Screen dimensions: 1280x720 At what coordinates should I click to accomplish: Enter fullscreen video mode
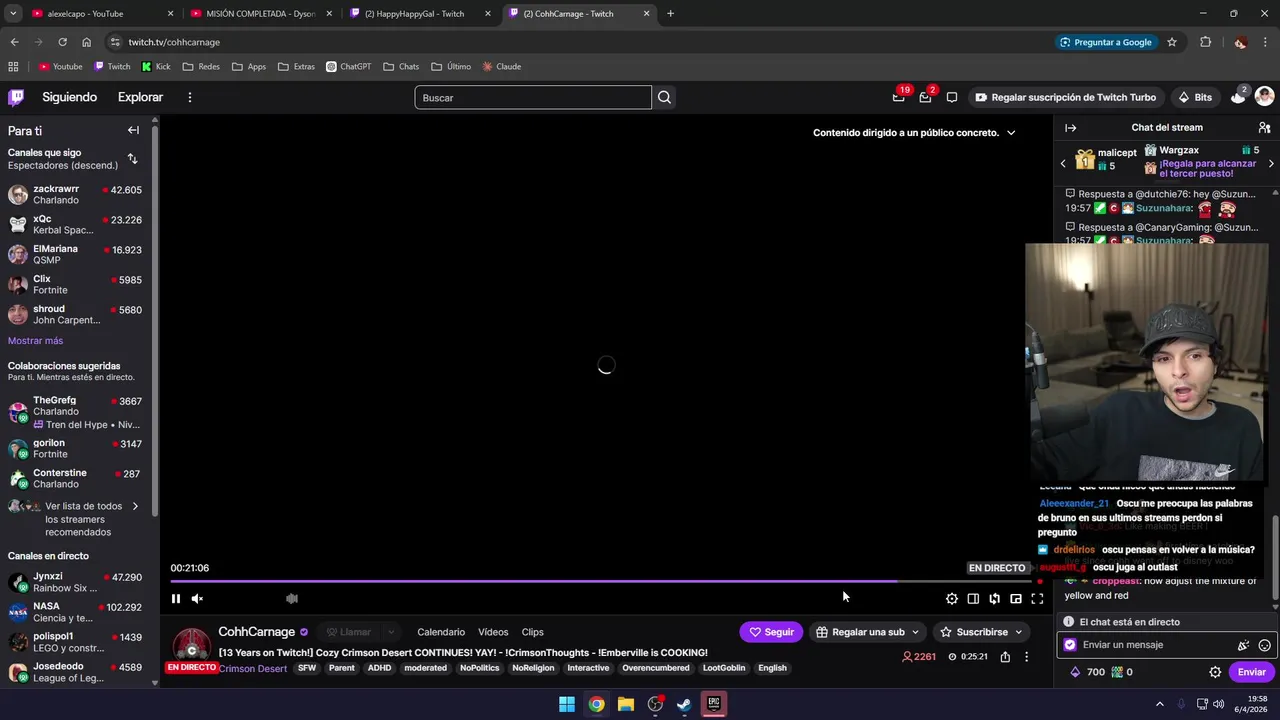point(1037,599)
